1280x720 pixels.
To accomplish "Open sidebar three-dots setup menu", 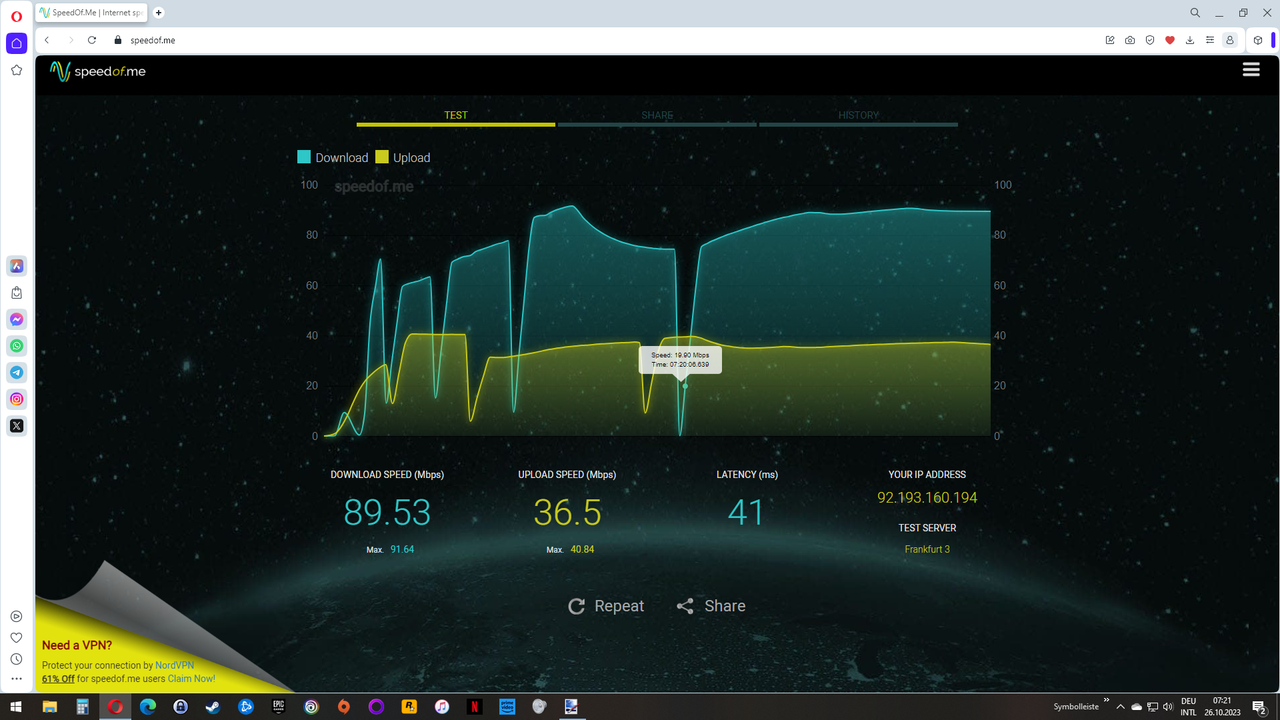I will point(16,679).
